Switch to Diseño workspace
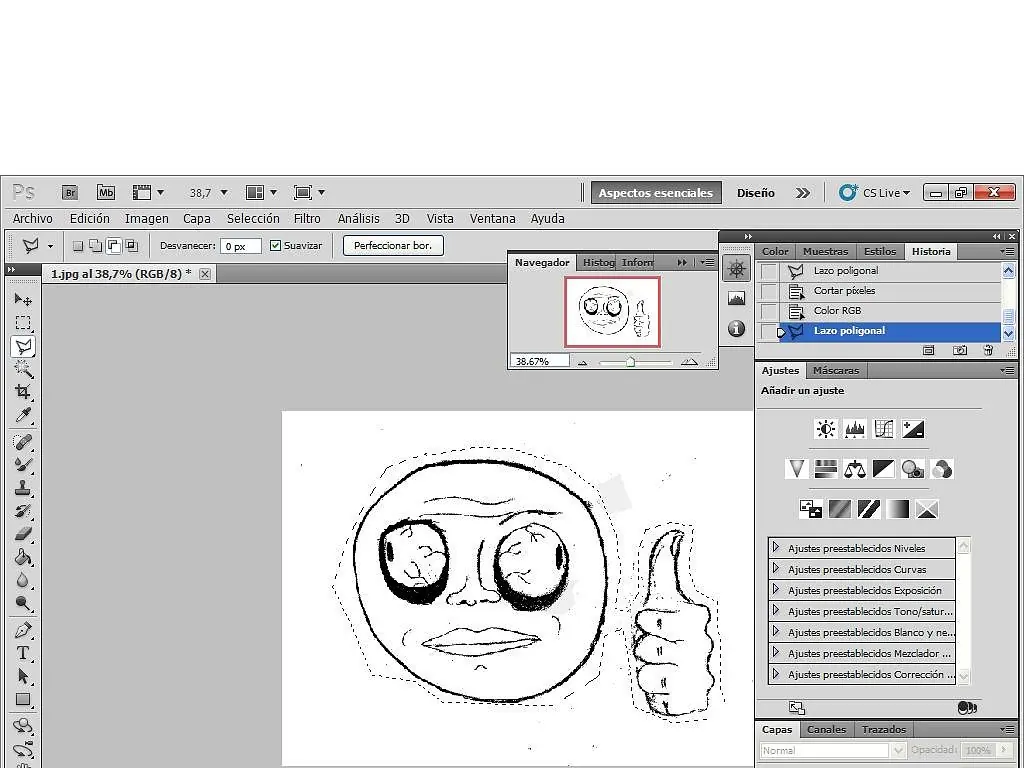Viewport: 1024px width, 768px height. pos(756,193)
